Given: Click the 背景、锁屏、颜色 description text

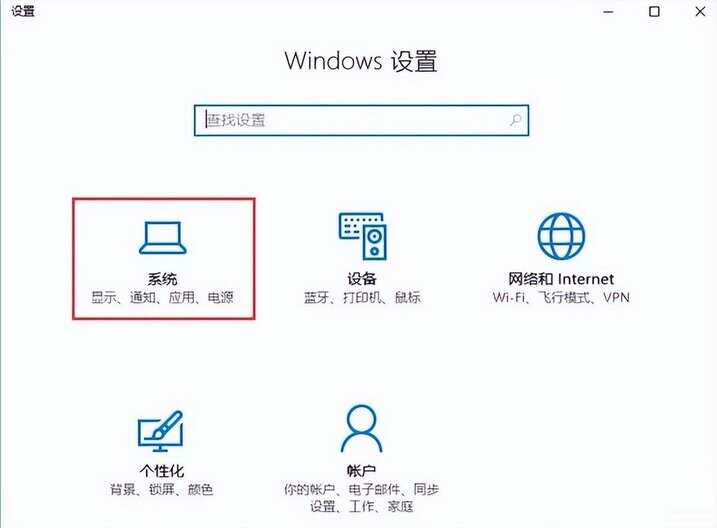Looking at the screenshot, I should point(161,490).
